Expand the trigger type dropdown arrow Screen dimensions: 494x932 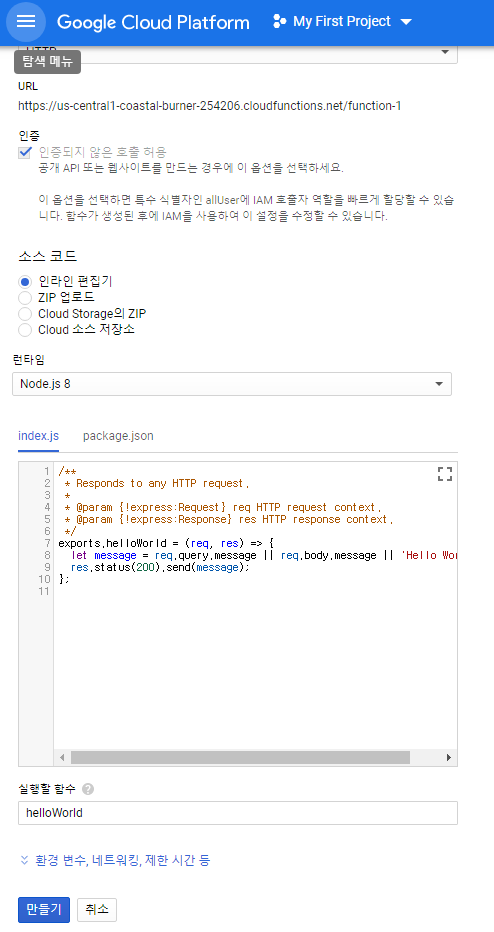445,52
